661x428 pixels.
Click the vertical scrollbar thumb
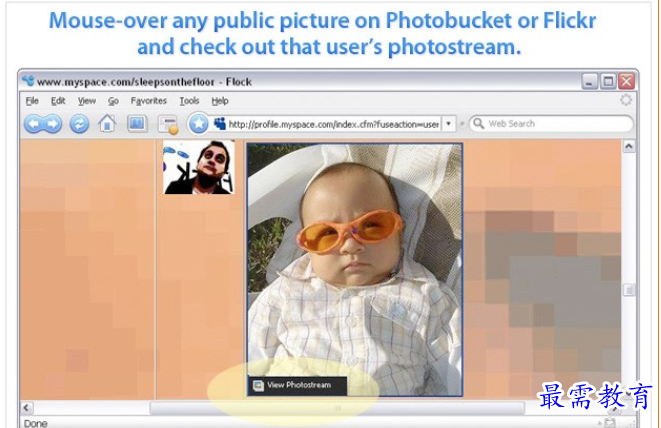pyautogui.click(x=629, y=290)
